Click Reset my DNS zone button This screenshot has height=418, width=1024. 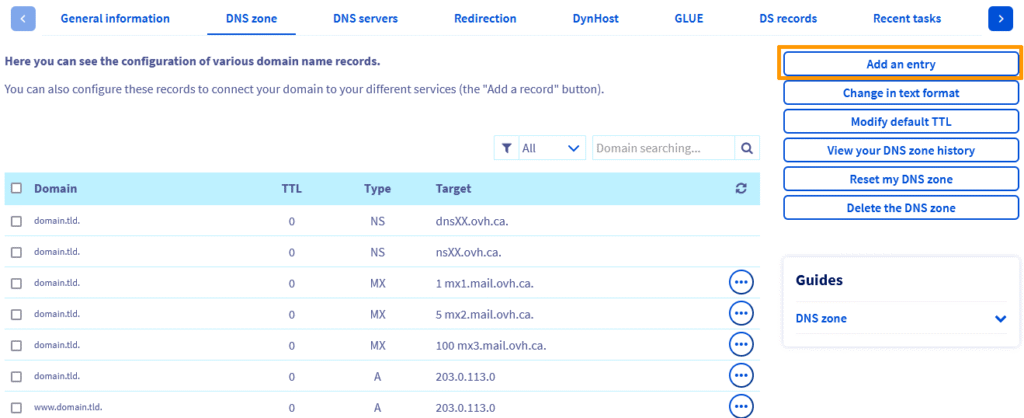[901, 179]
